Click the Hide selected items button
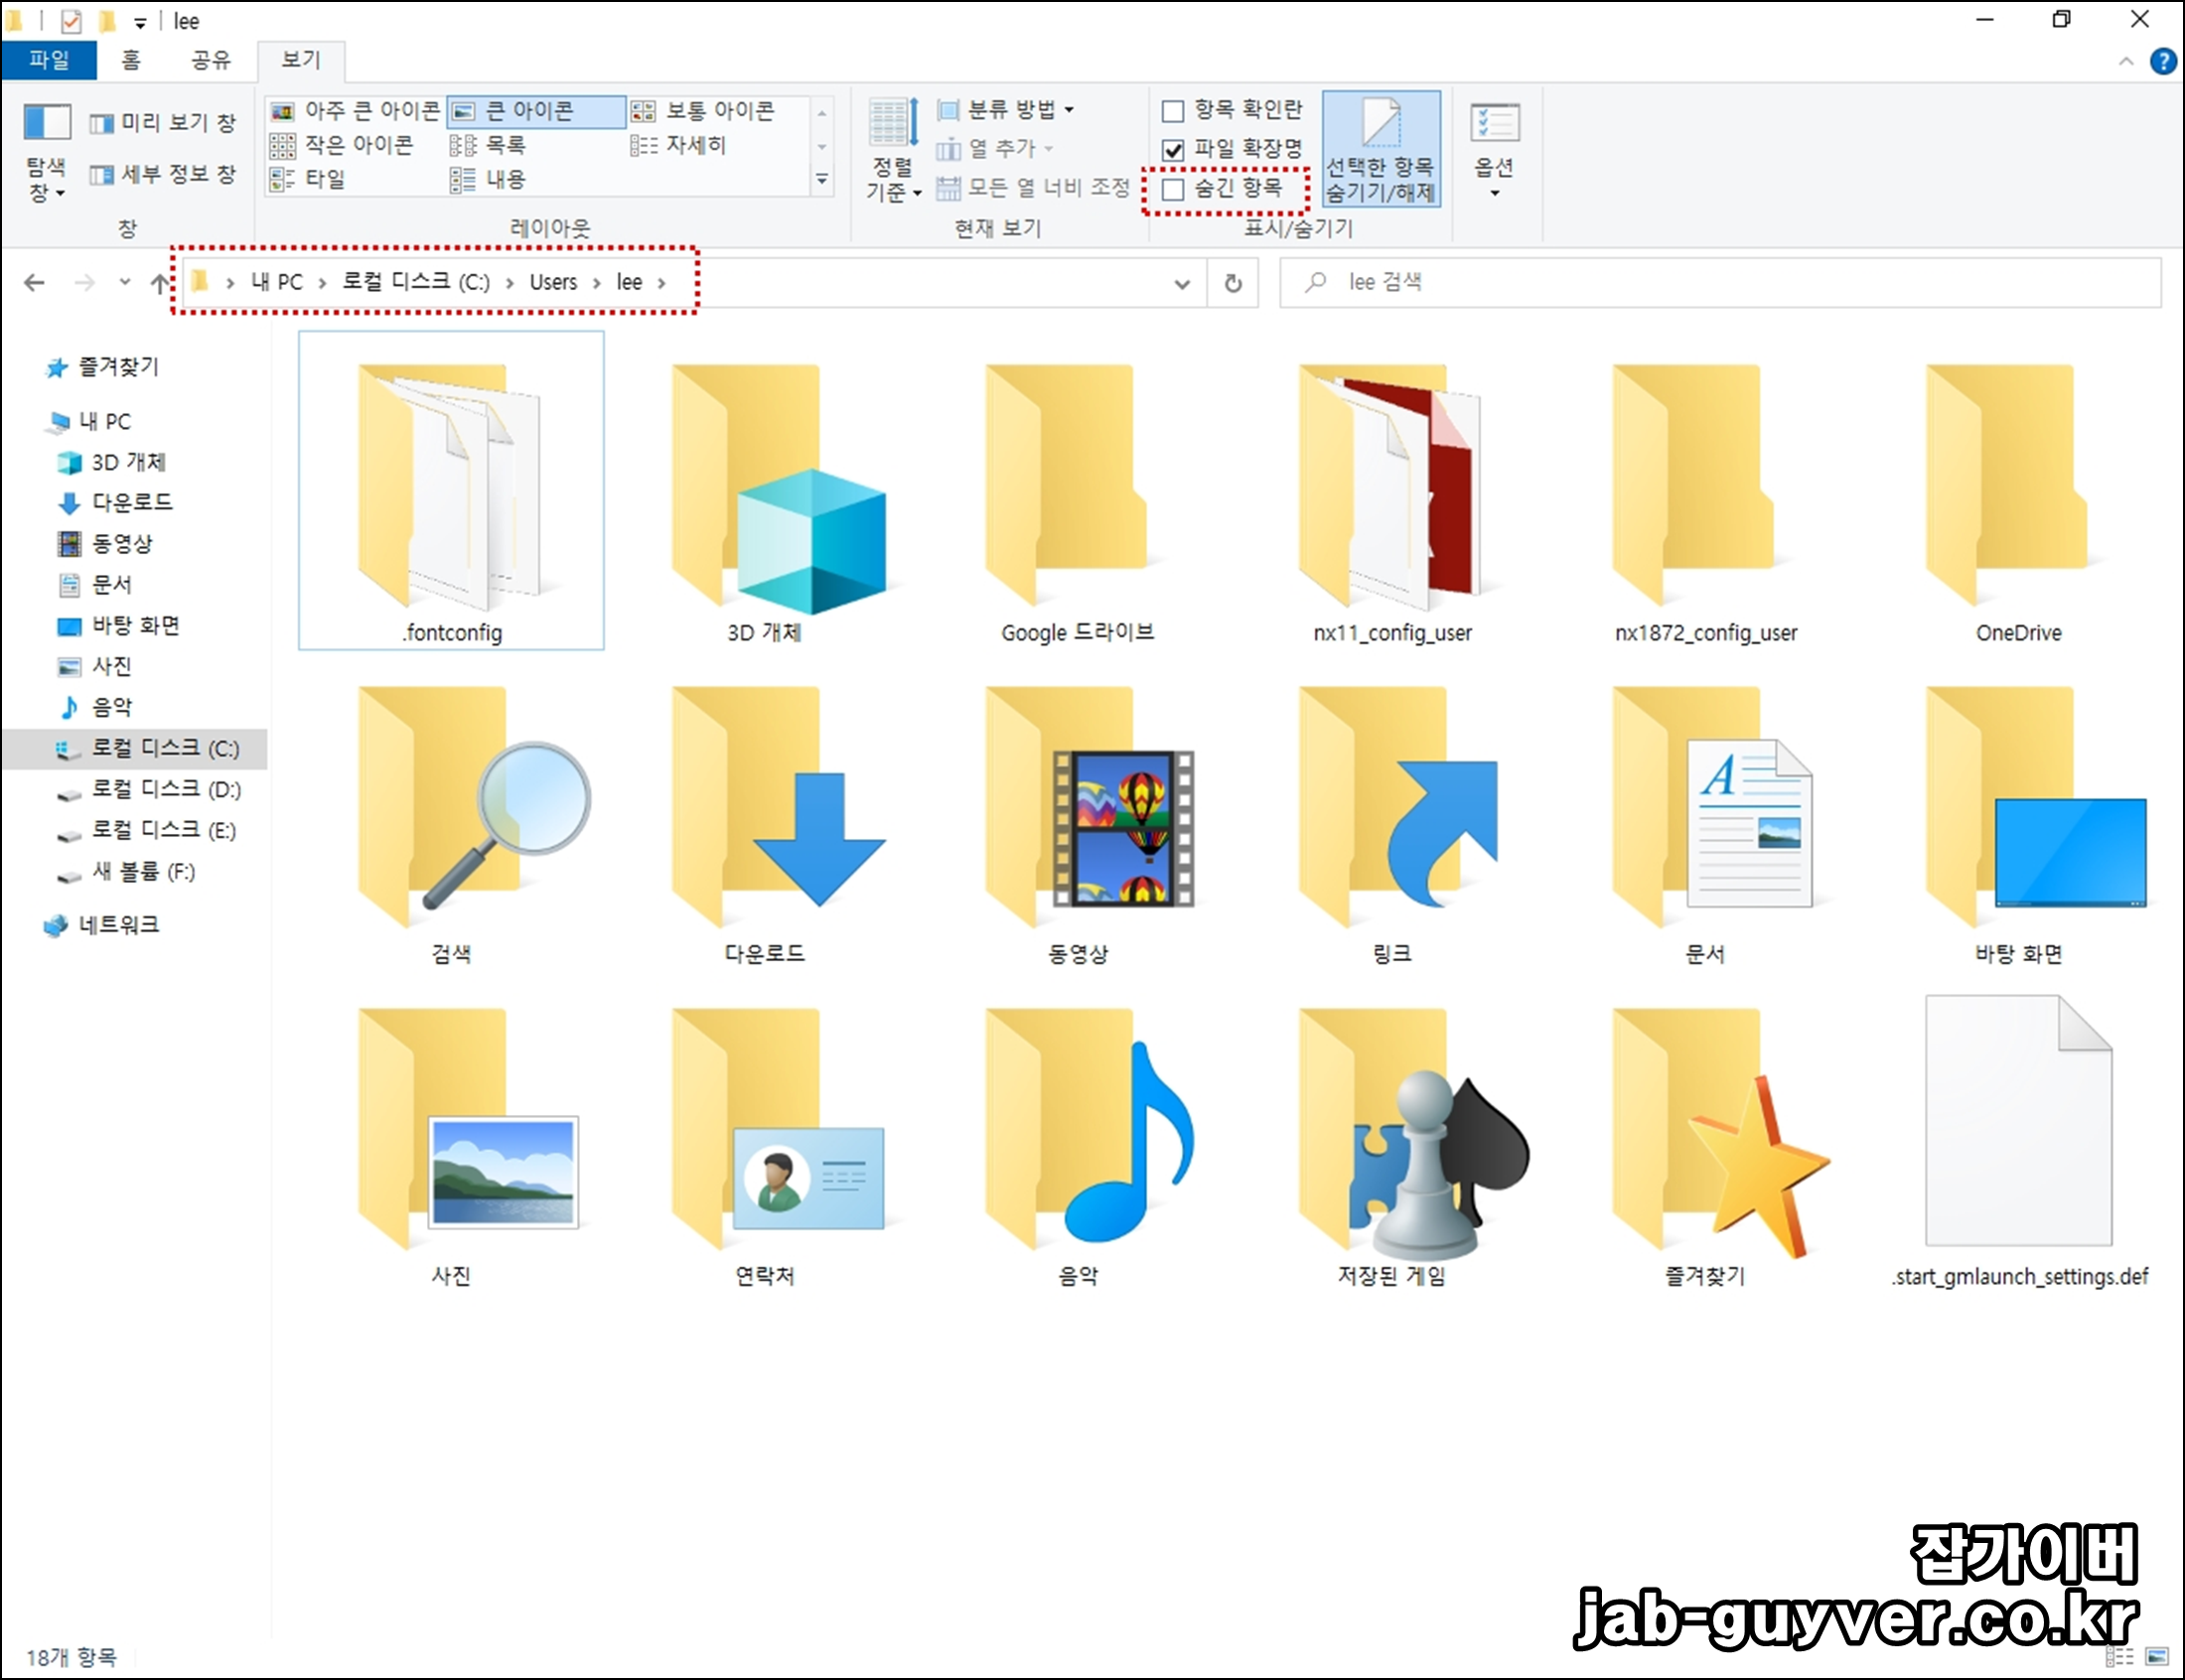Viewport: 2185px width, 1680px height. point(1380,149)
